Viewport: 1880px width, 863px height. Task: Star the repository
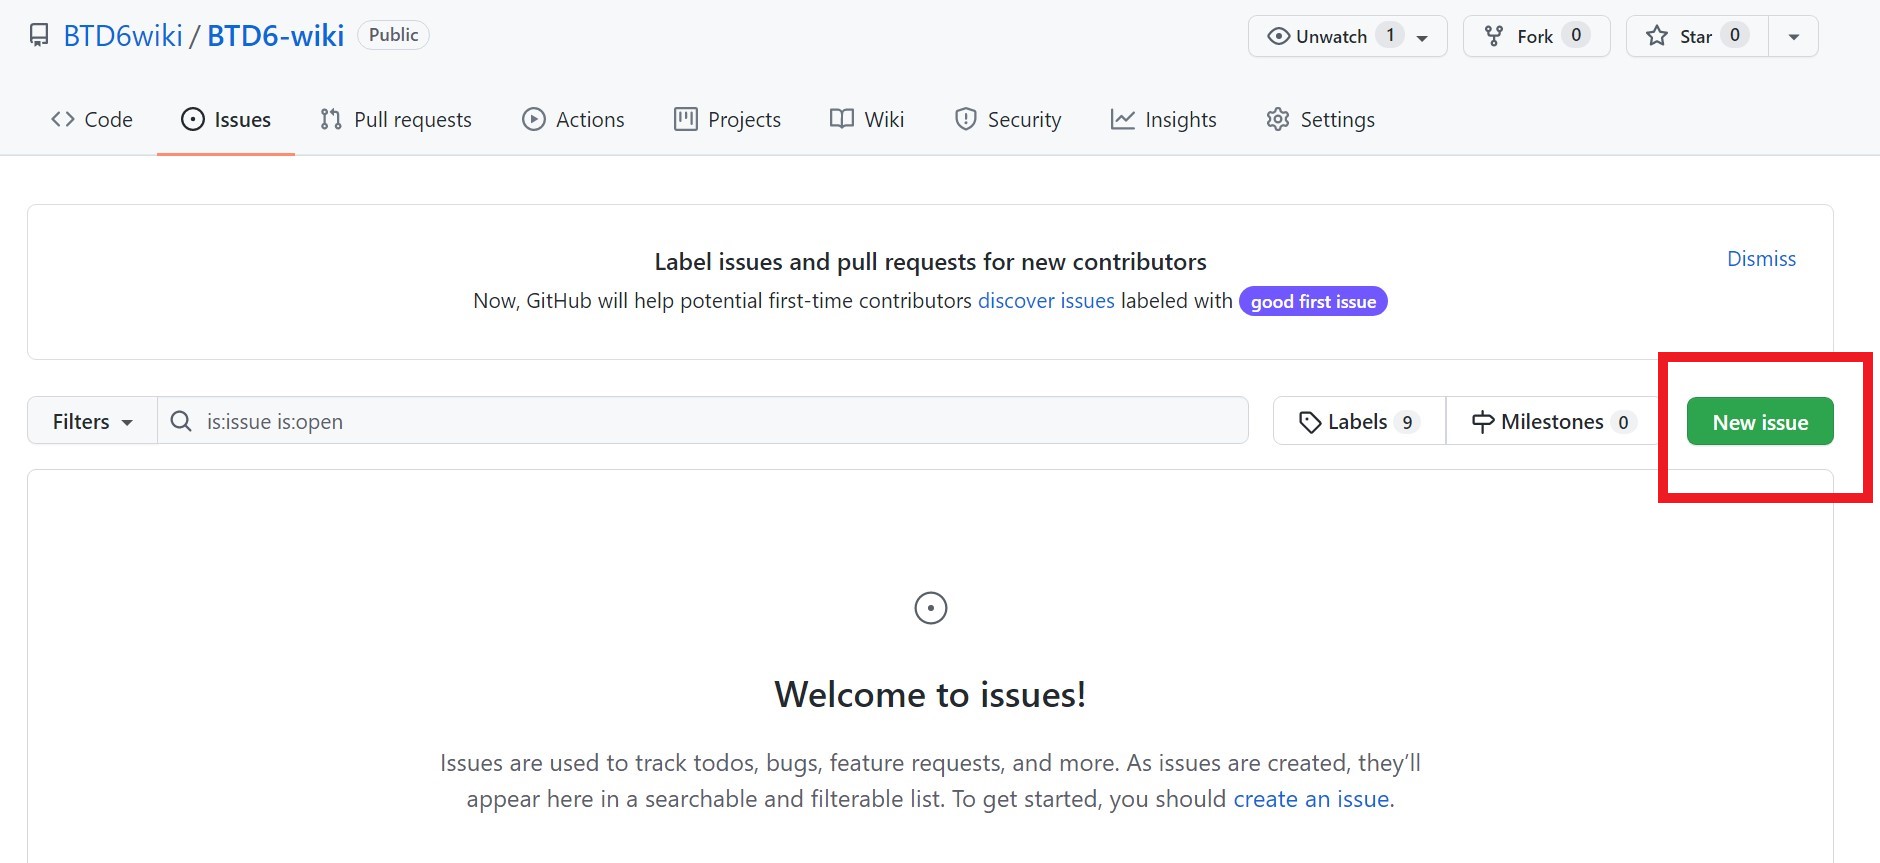tap(1697, 36)
